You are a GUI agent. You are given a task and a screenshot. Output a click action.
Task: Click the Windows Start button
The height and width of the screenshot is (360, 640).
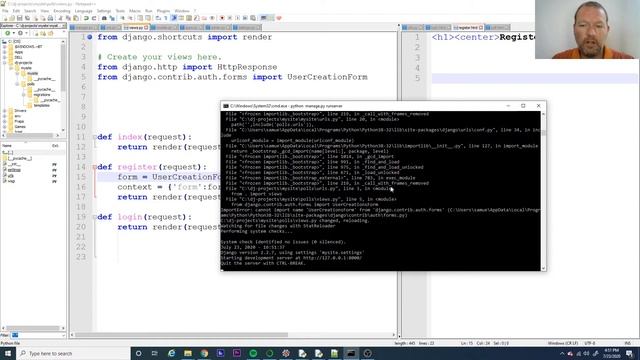[8, 353]
